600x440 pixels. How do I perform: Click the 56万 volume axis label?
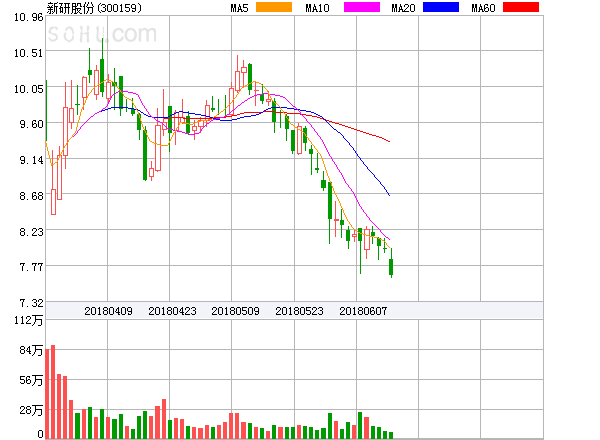click(x=31, y=380)
